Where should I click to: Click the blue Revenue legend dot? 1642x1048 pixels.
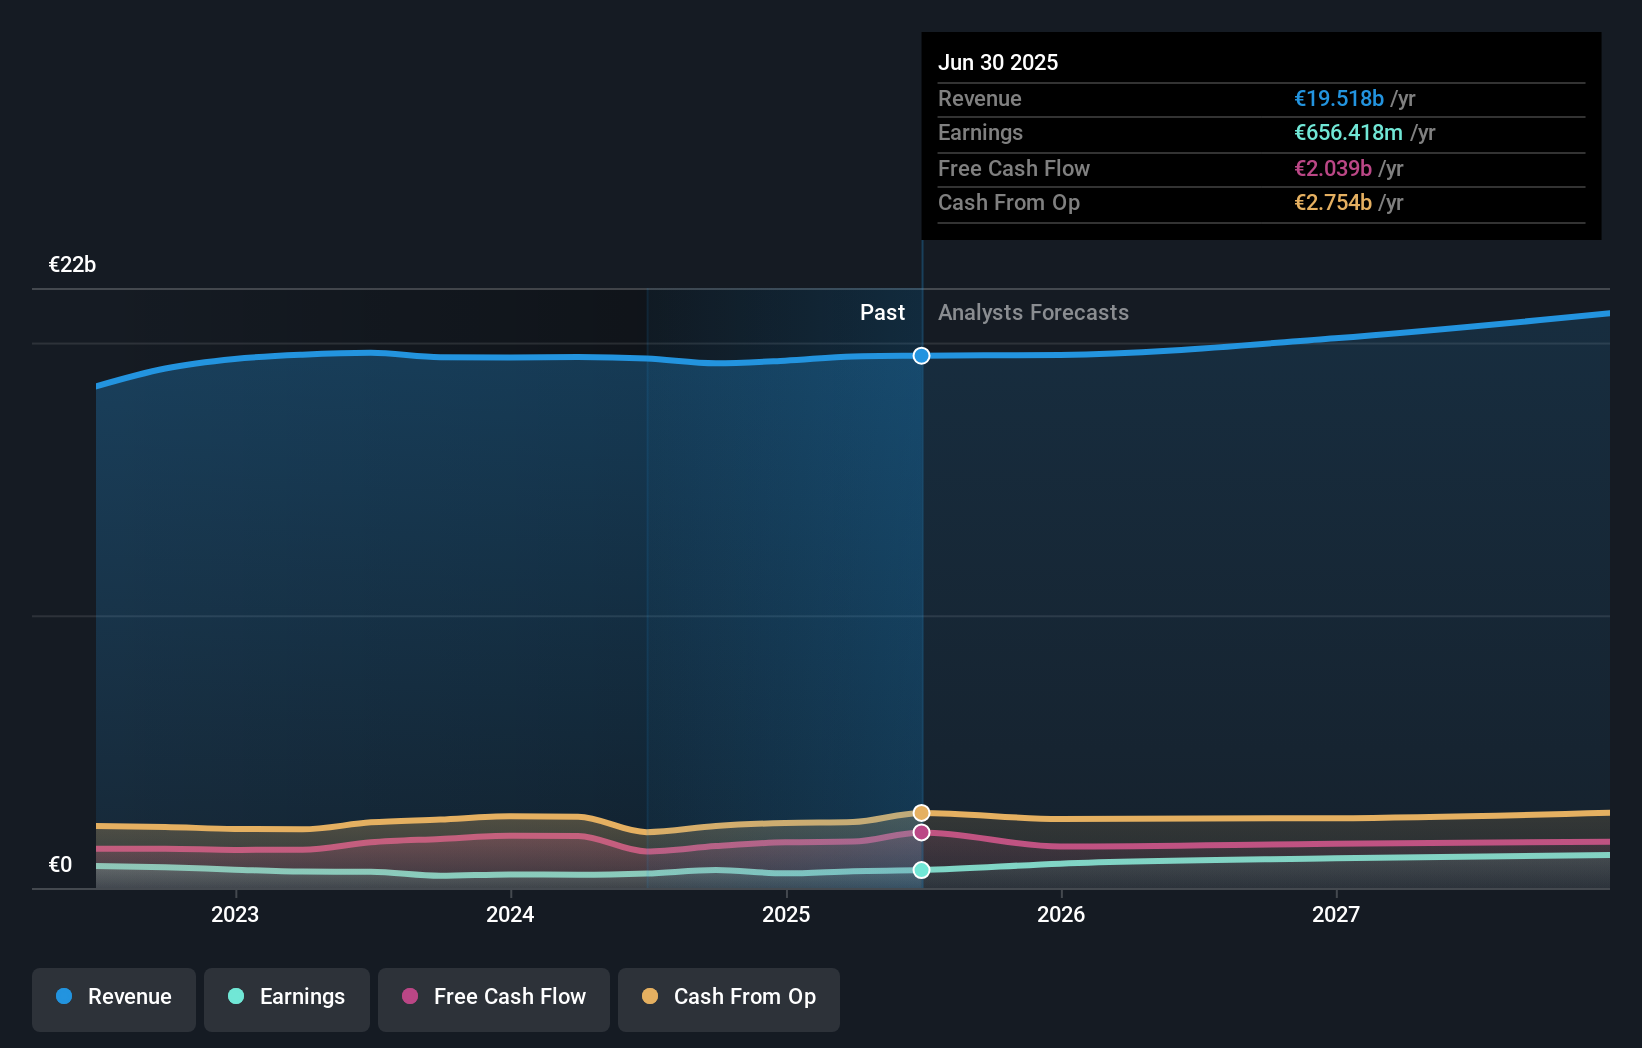(x=62, y=997)
